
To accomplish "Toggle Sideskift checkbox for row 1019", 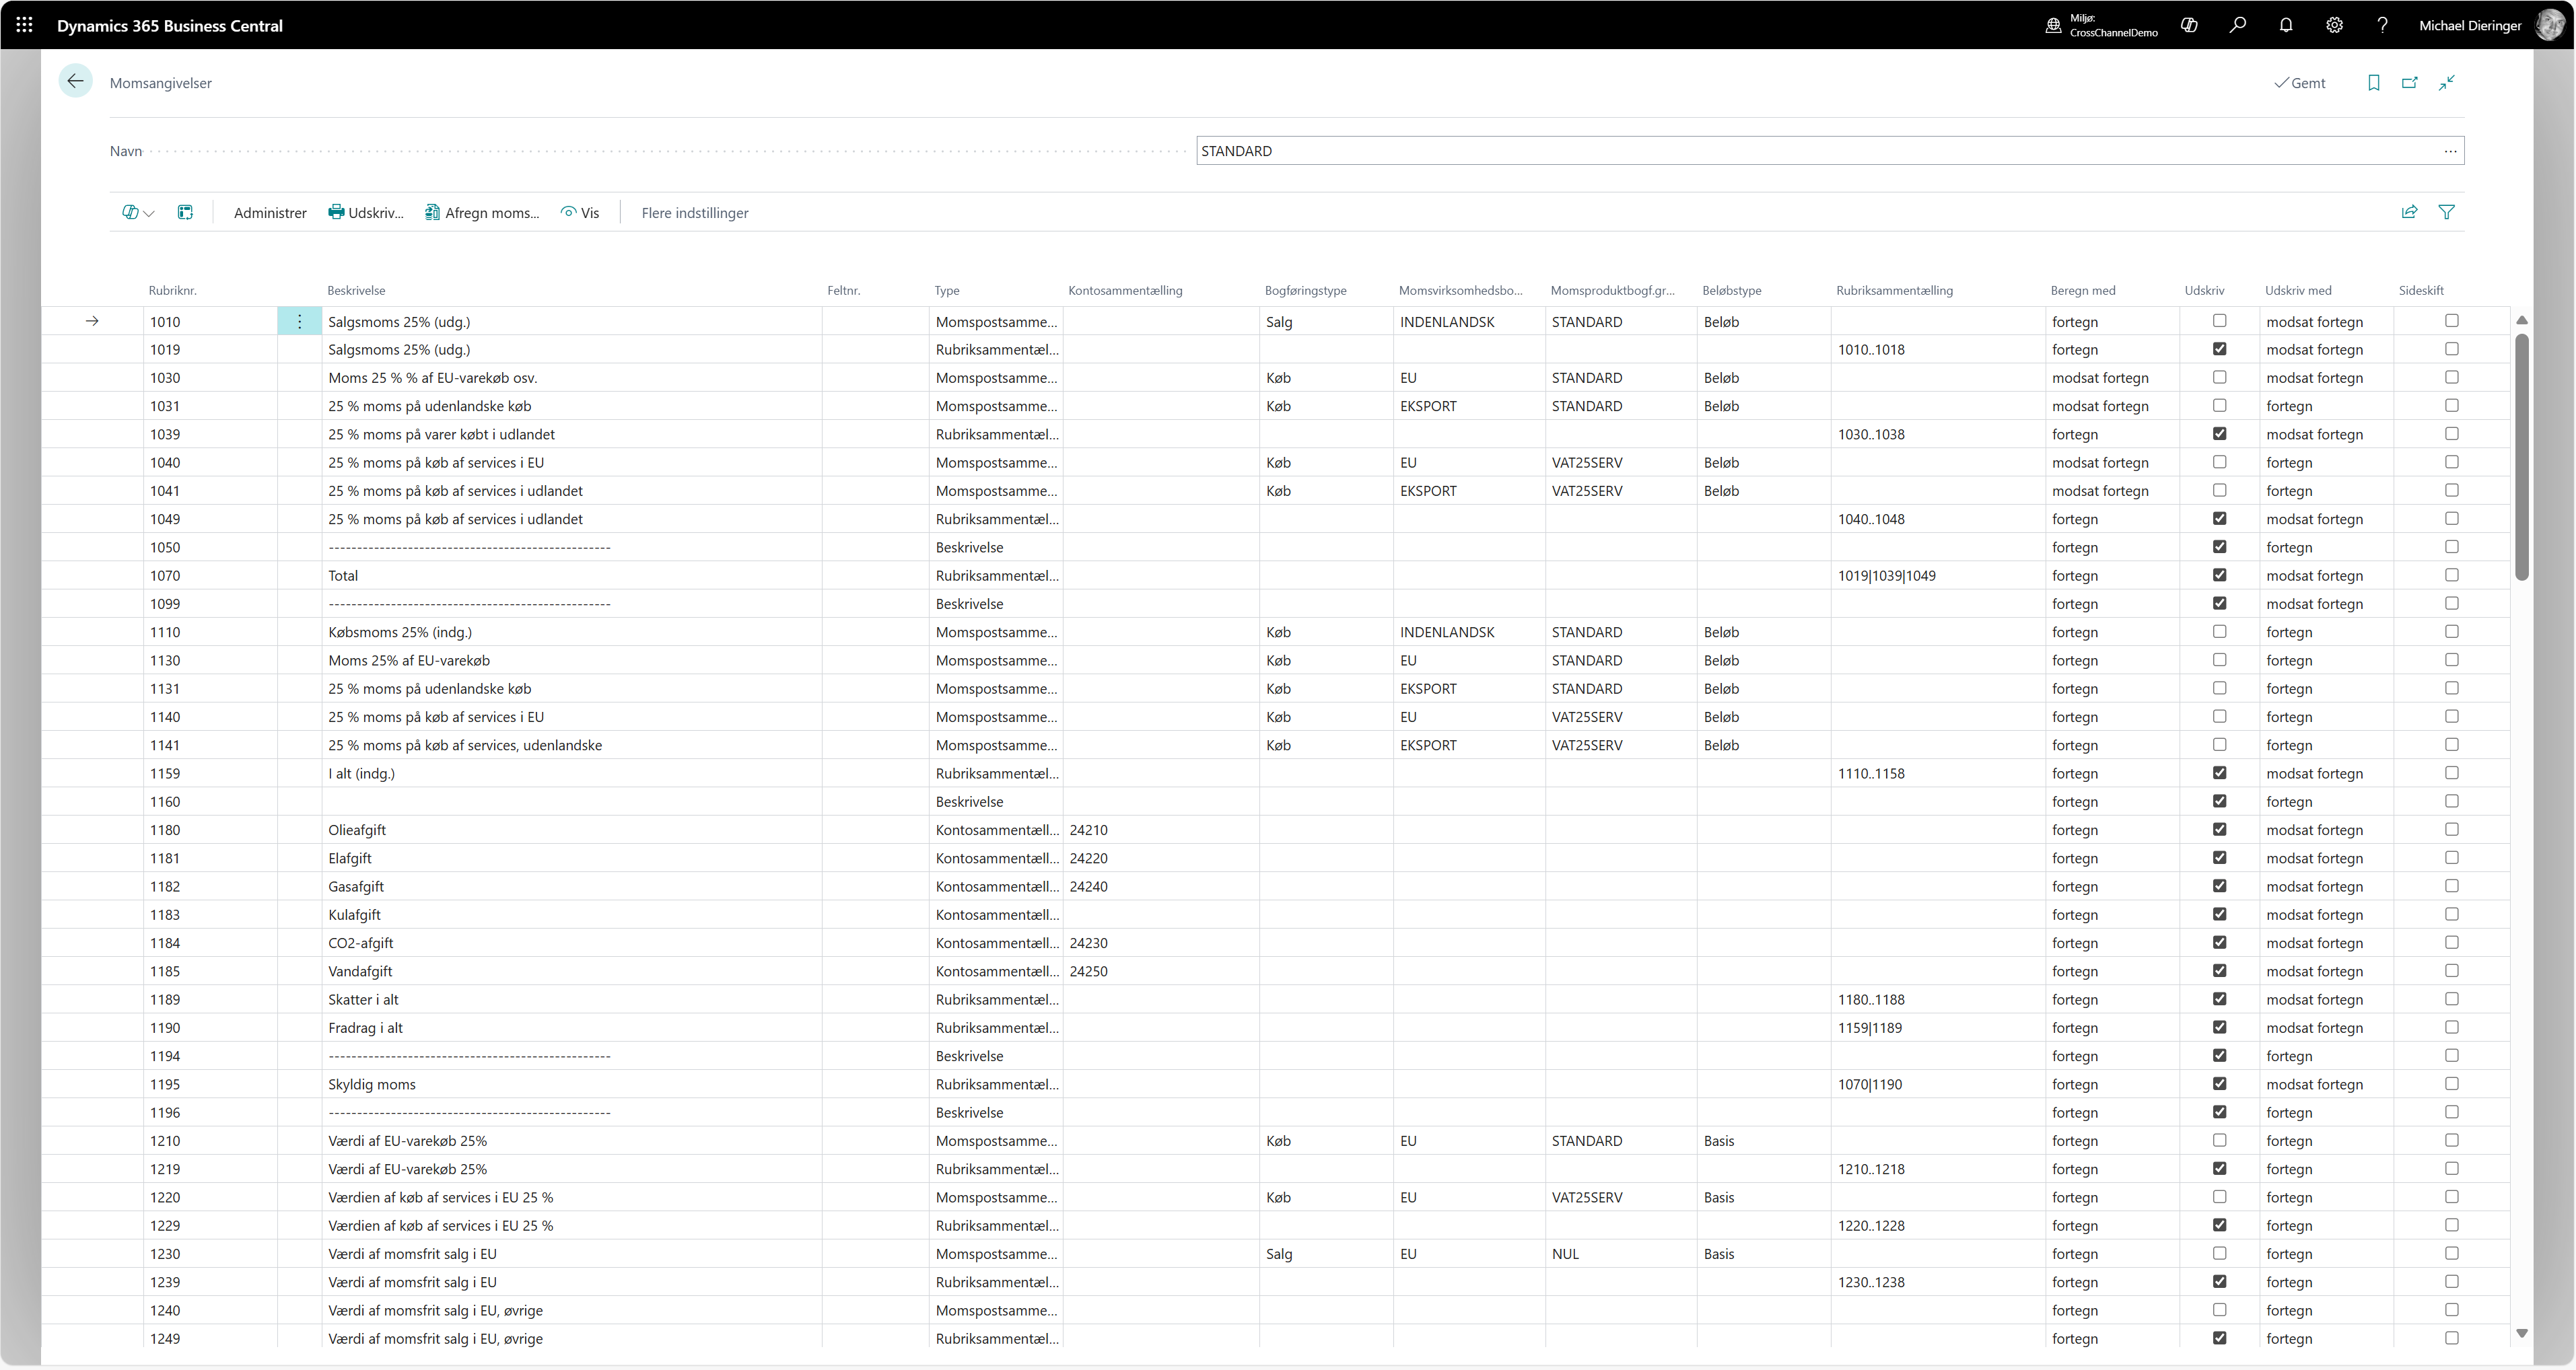I will click(2451, 349).
